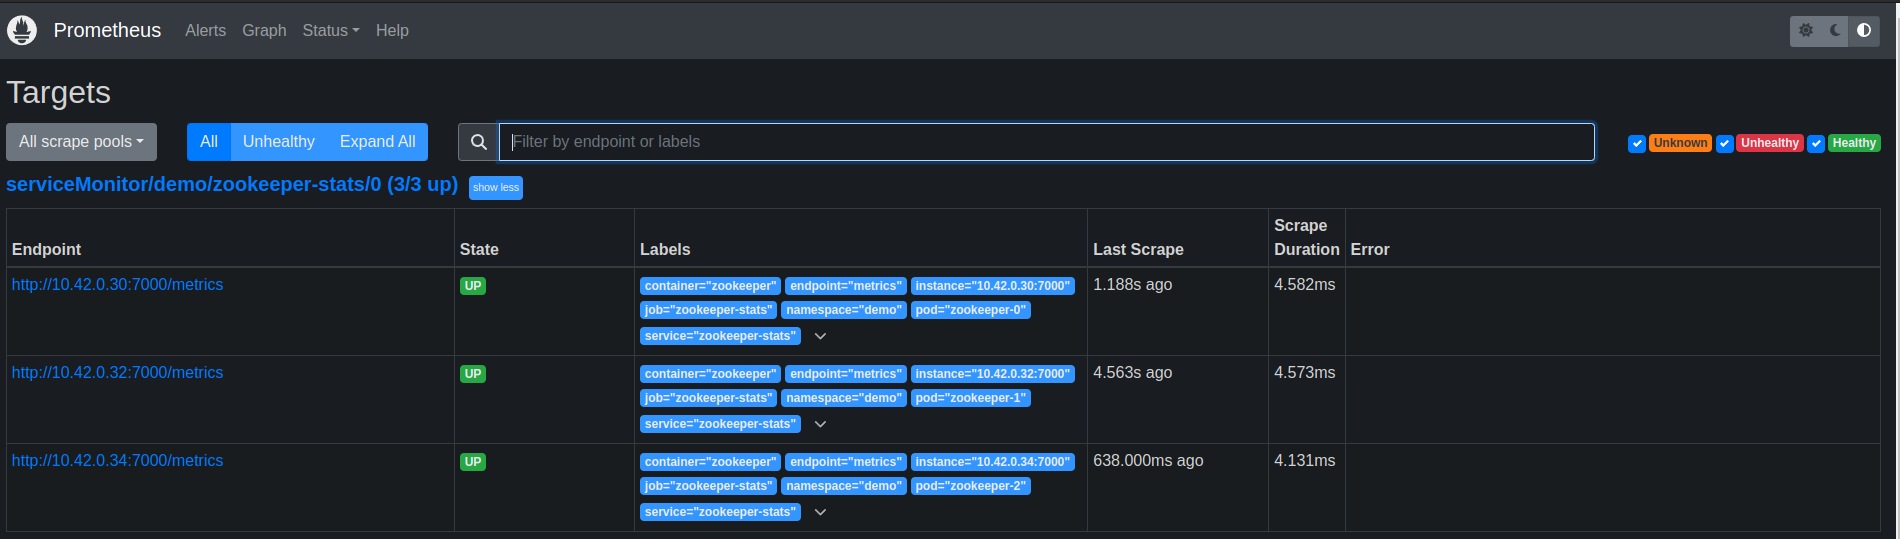Expand discovered labels for pod zookeeper-0

pyautogui.click(x=820, y=336)
